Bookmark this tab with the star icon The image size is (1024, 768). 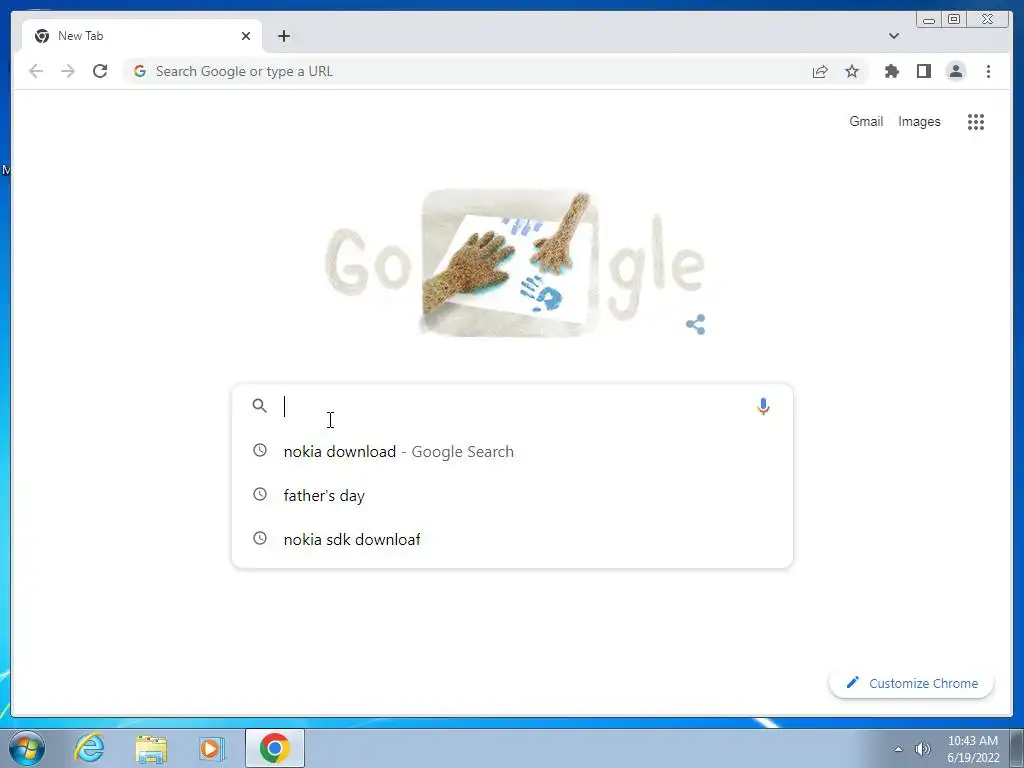(852, 71)
